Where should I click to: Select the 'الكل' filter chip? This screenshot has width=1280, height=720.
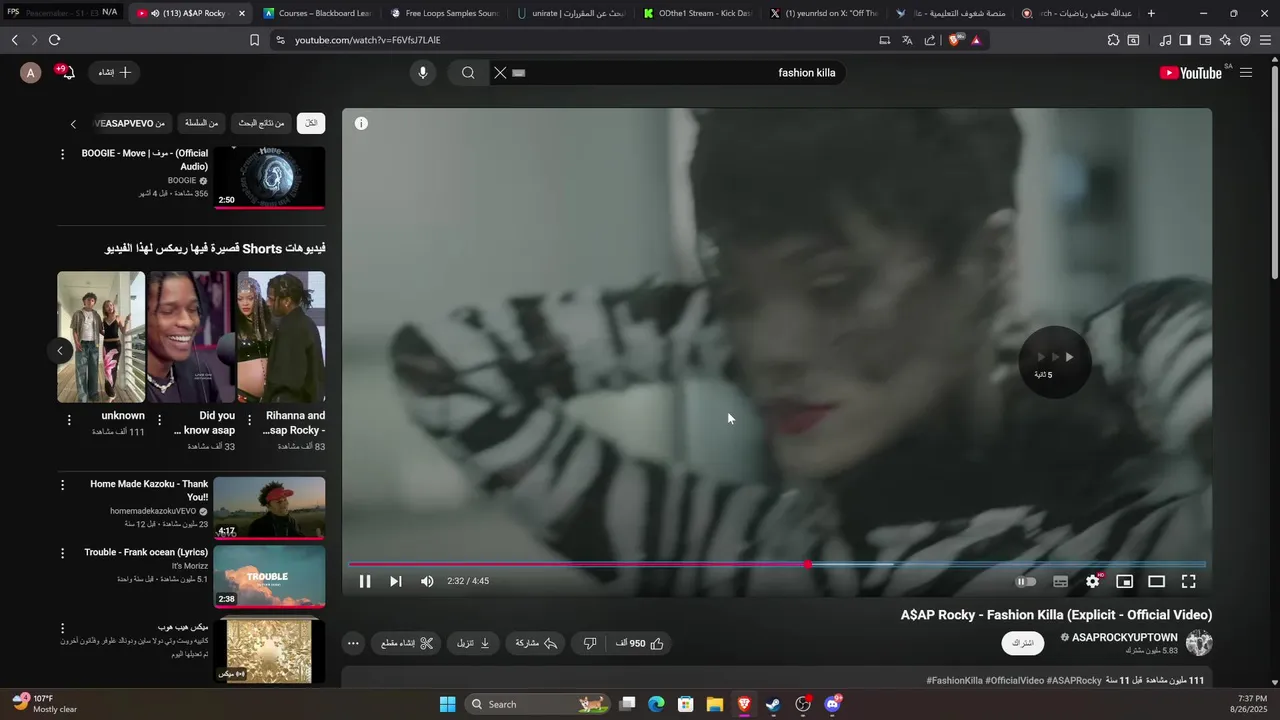pos(311,123)
